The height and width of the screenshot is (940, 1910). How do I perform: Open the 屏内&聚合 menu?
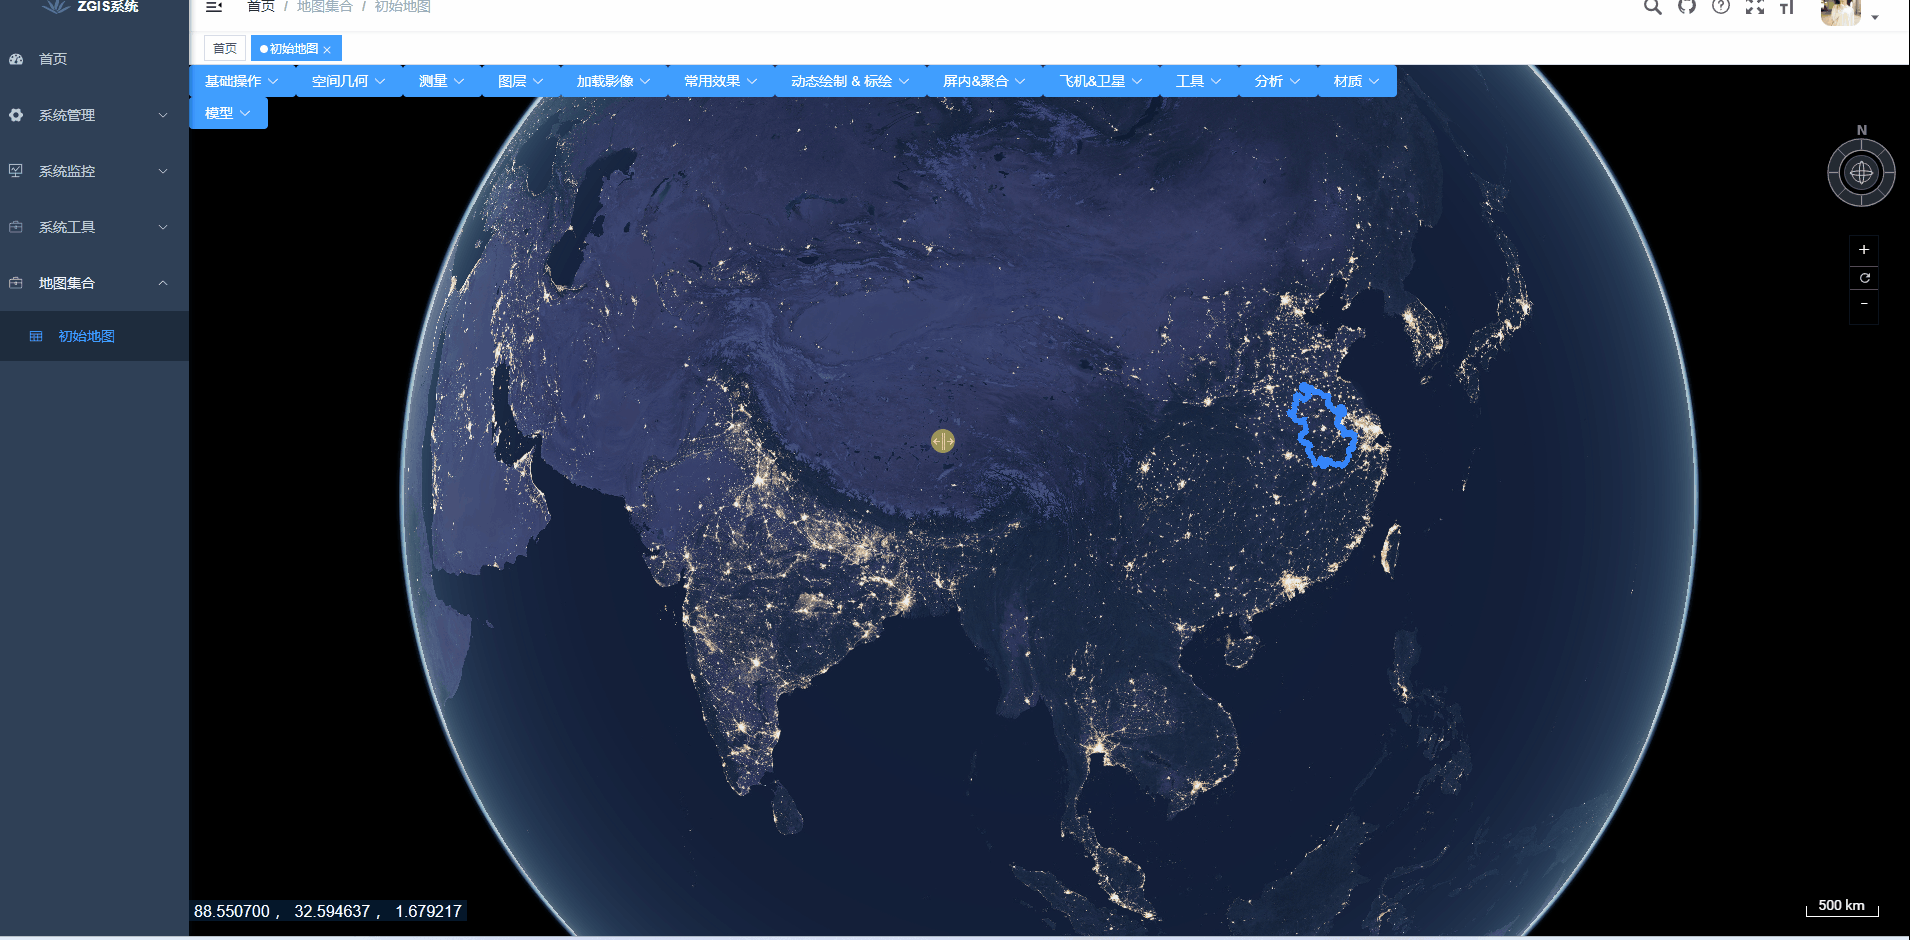(x=985, y=81)
